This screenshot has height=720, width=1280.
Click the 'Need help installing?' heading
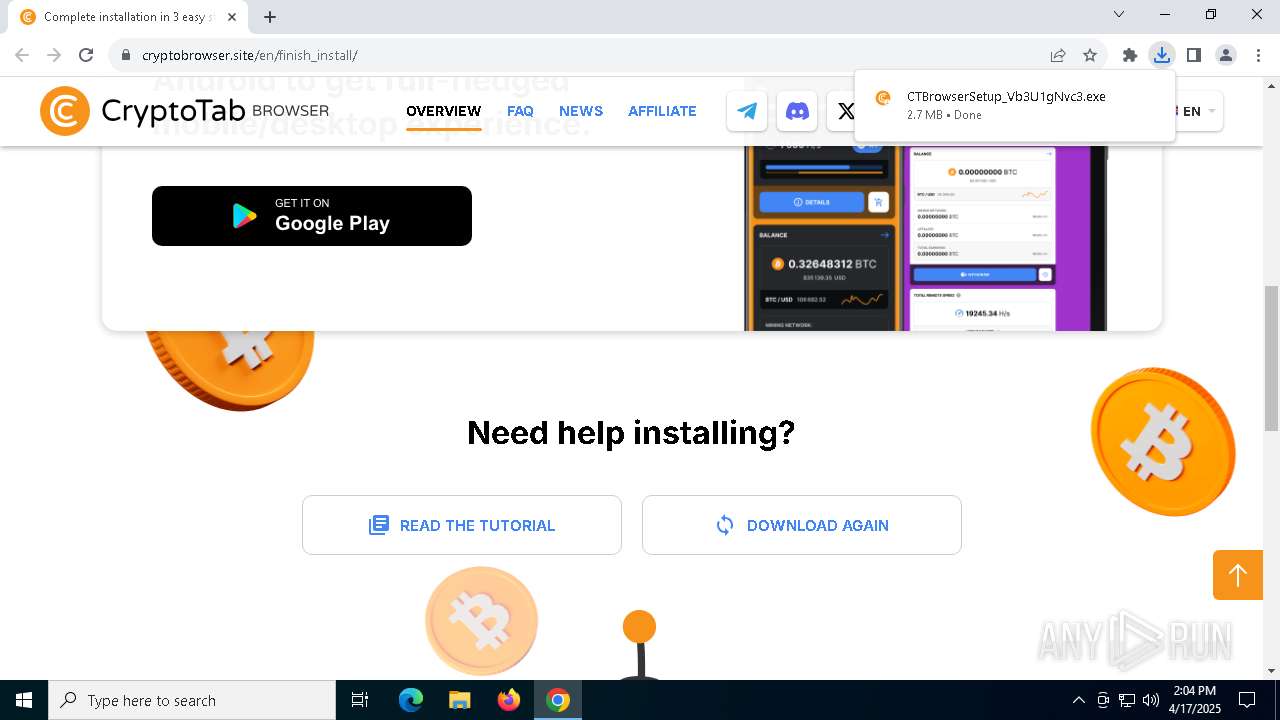point(631,433)
